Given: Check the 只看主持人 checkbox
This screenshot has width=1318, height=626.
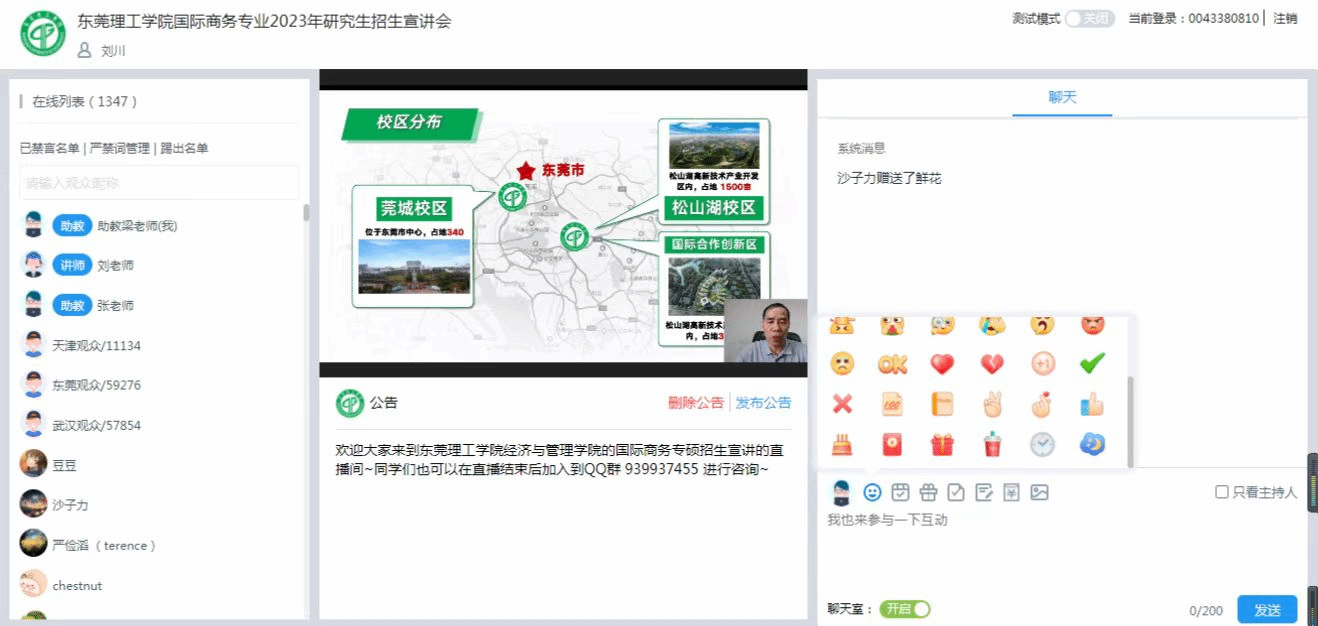Looking at the screenshot, I should 1221,492.
